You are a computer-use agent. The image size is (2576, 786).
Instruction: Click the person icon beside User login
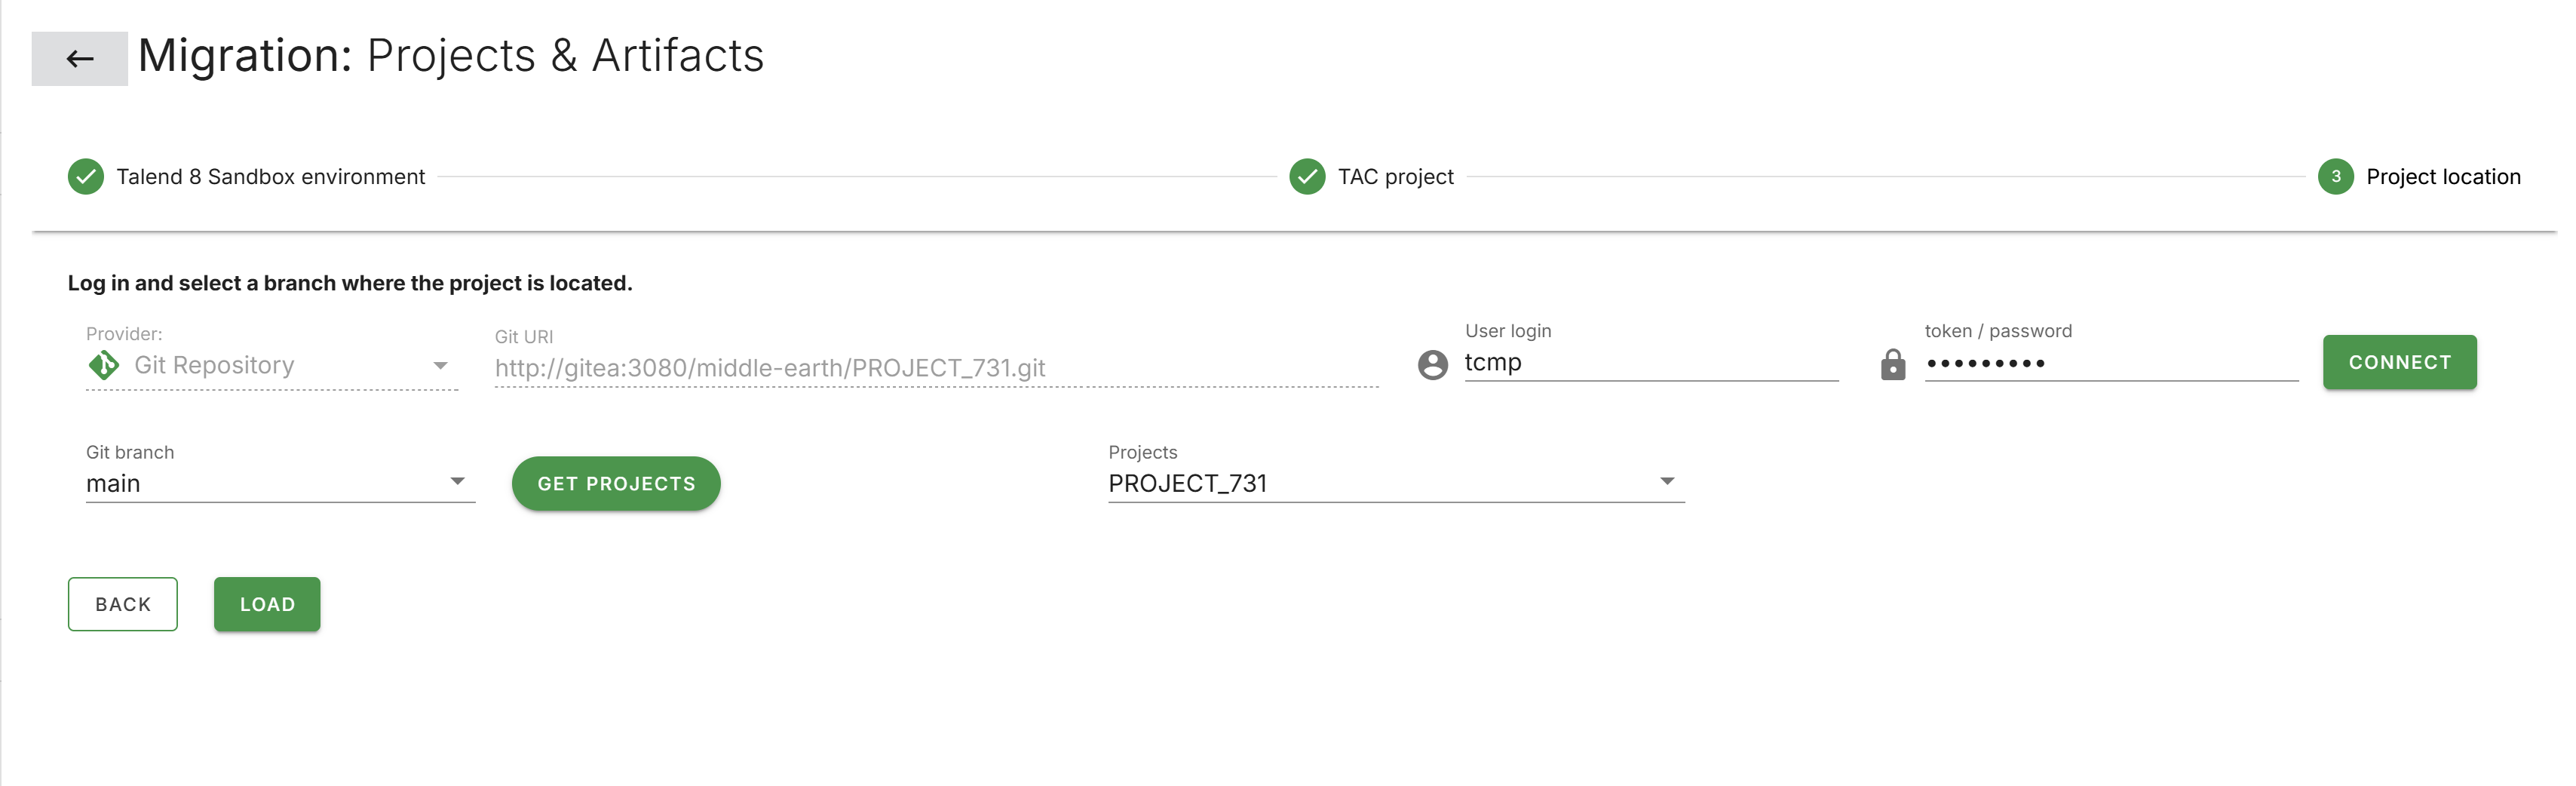(1432, 364)
